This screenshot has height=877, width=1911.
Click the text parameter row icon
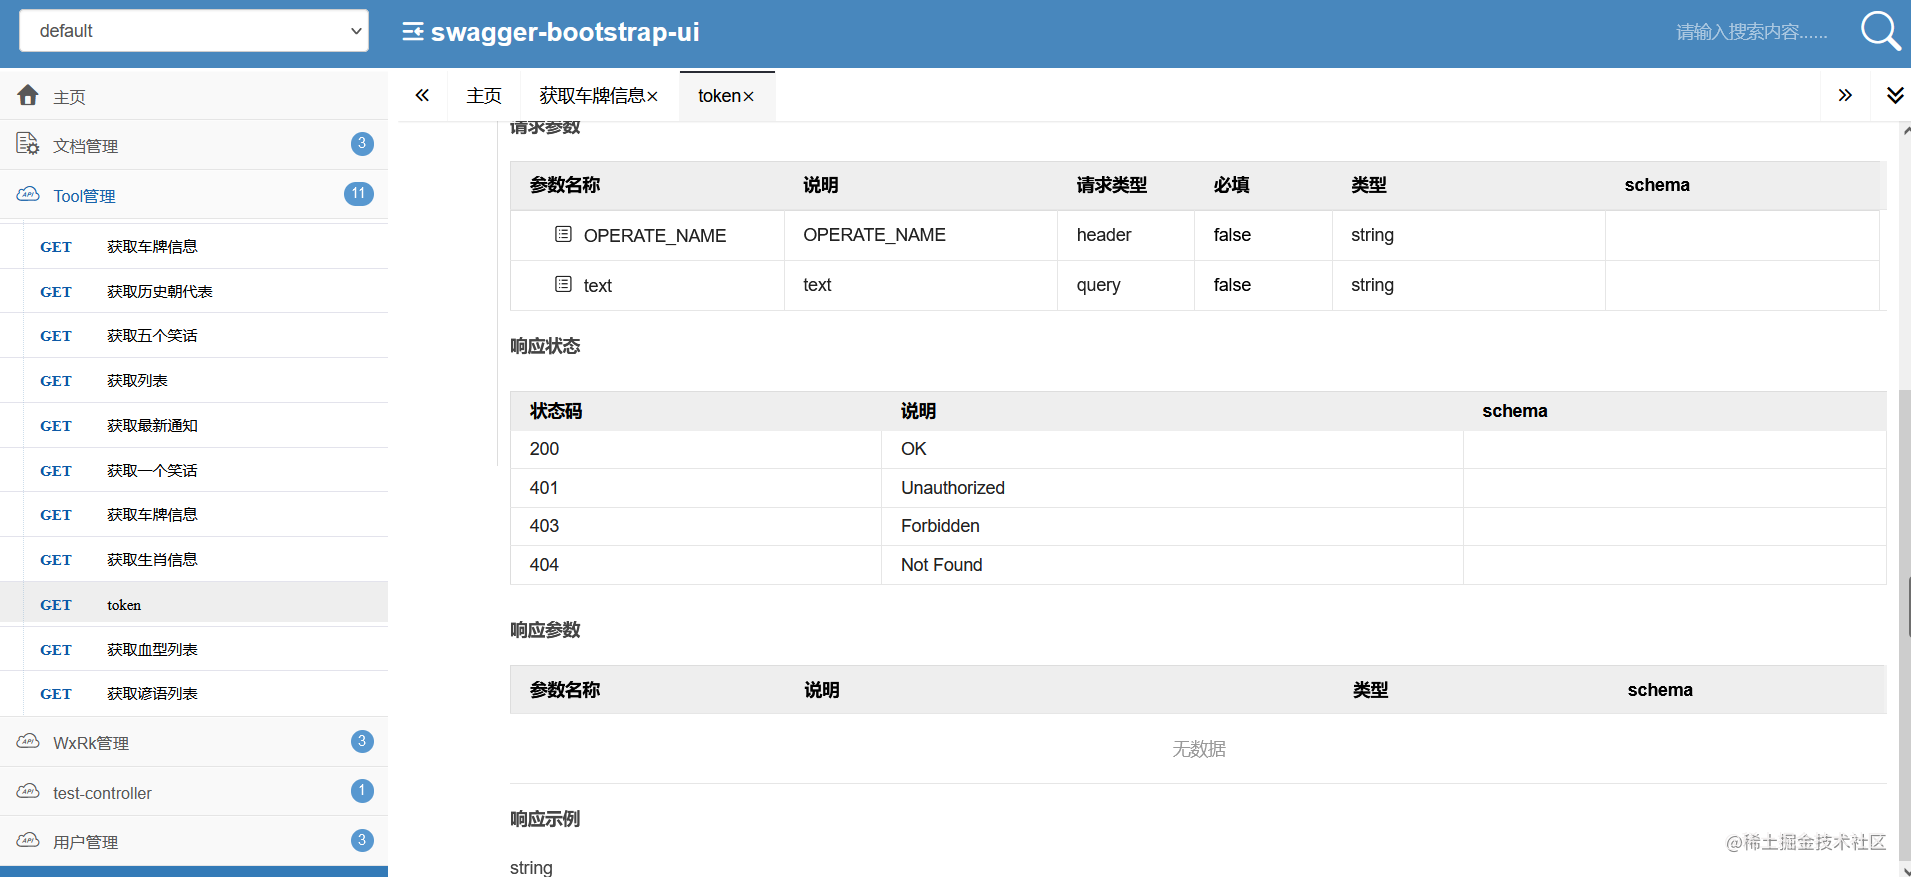563,284
